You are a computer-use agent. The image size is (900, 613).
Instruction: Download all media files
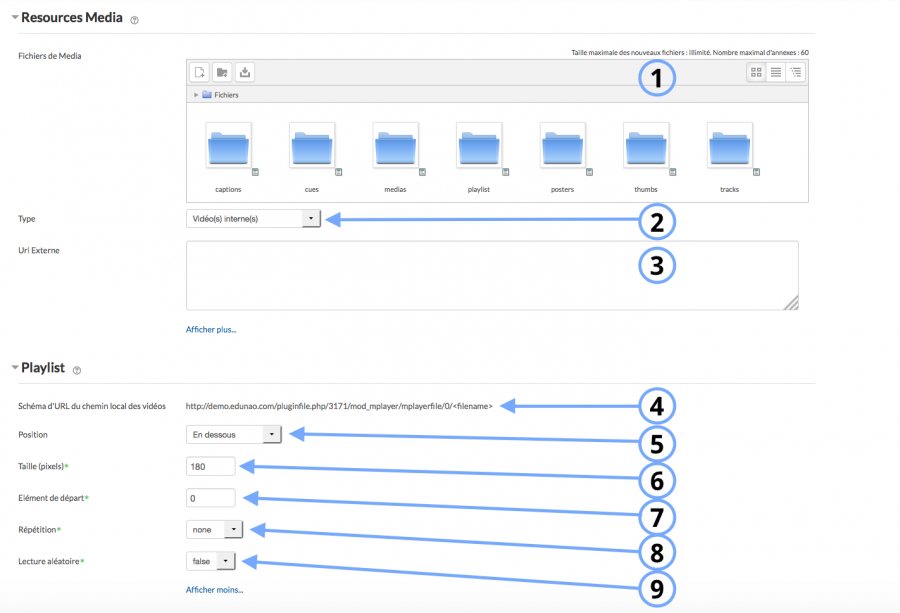(x=245, y=72)
